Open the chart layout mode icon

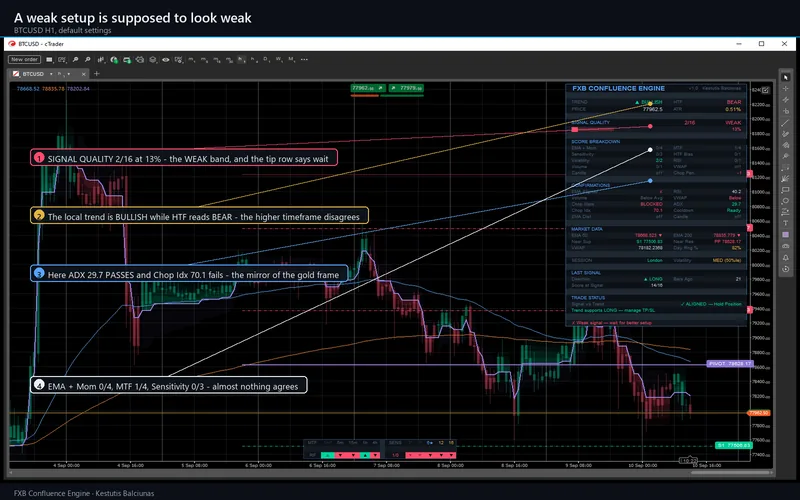click(x=49, y=60)
